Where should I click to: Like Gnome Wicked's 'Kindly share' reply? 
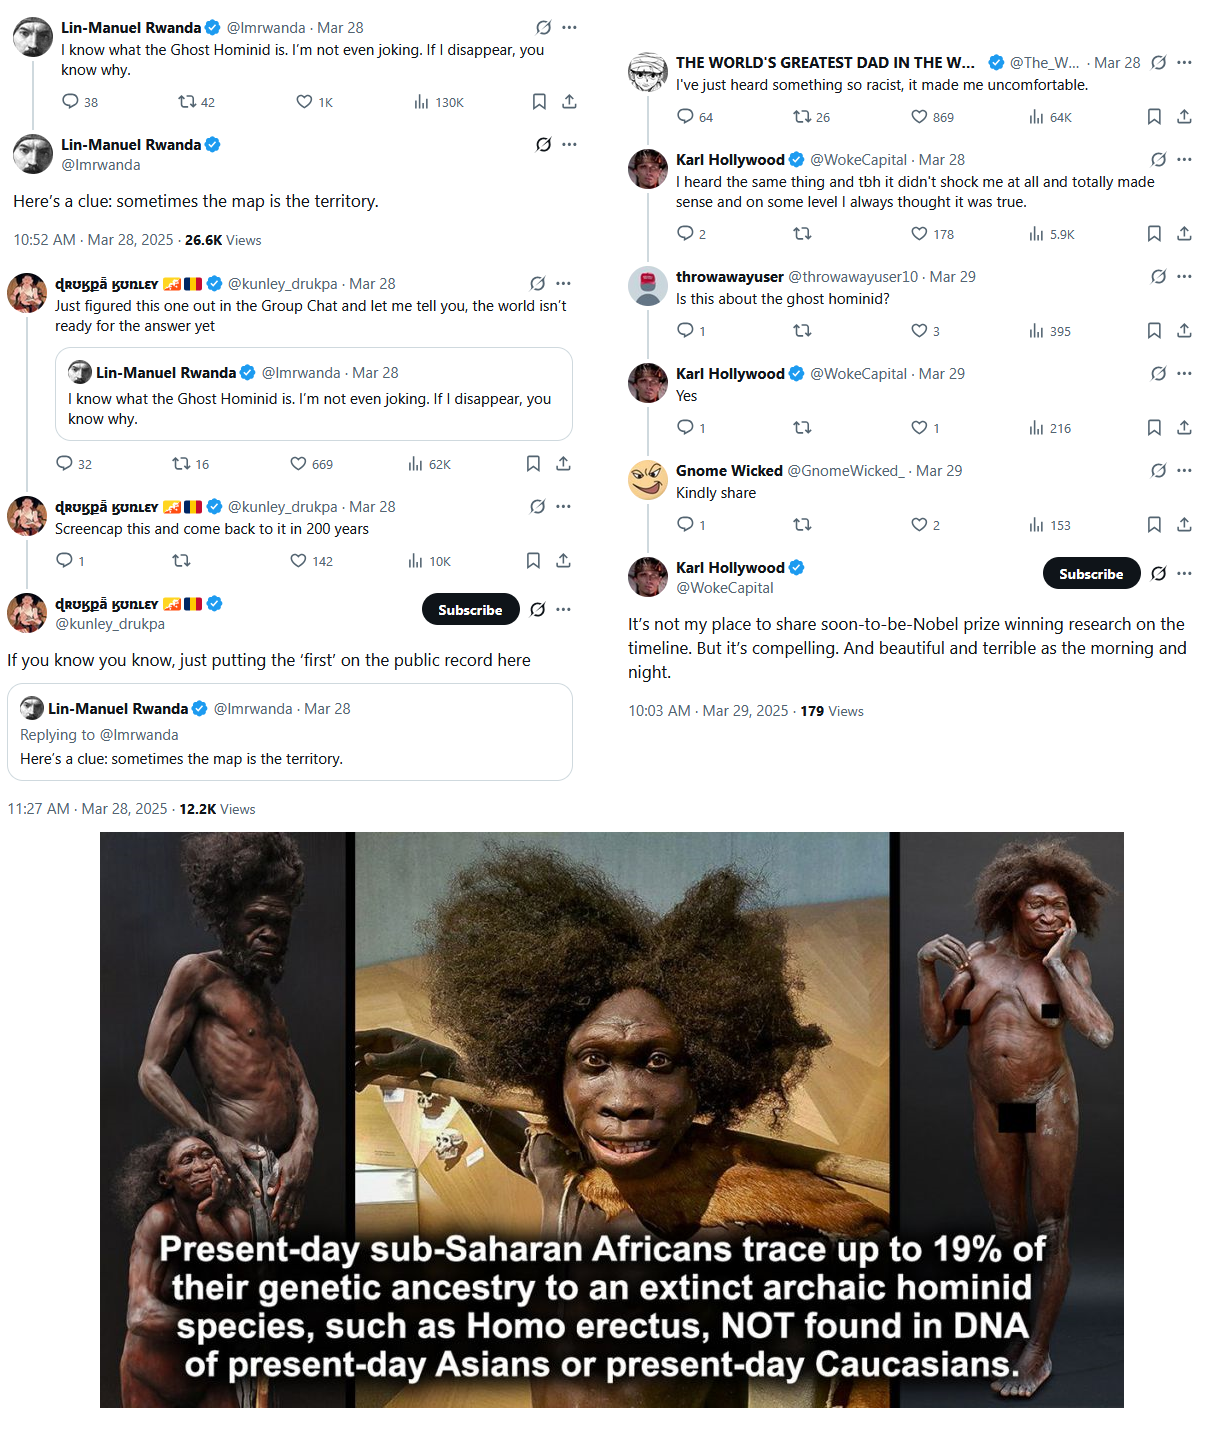click(x=925, y=525)
